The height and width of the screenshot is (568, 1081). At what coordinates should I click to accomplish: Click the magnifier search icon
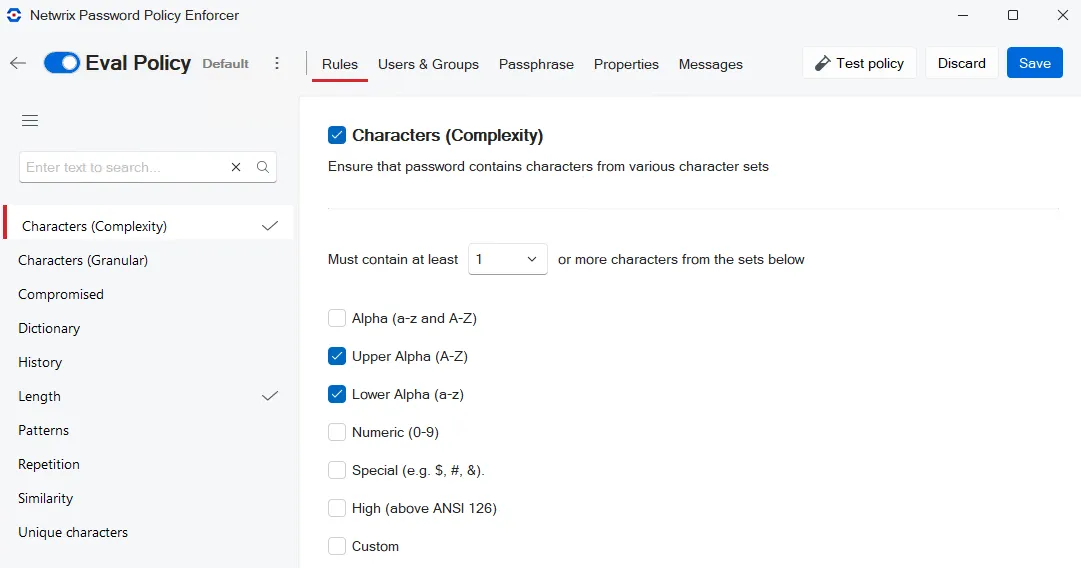pos(263,167)
